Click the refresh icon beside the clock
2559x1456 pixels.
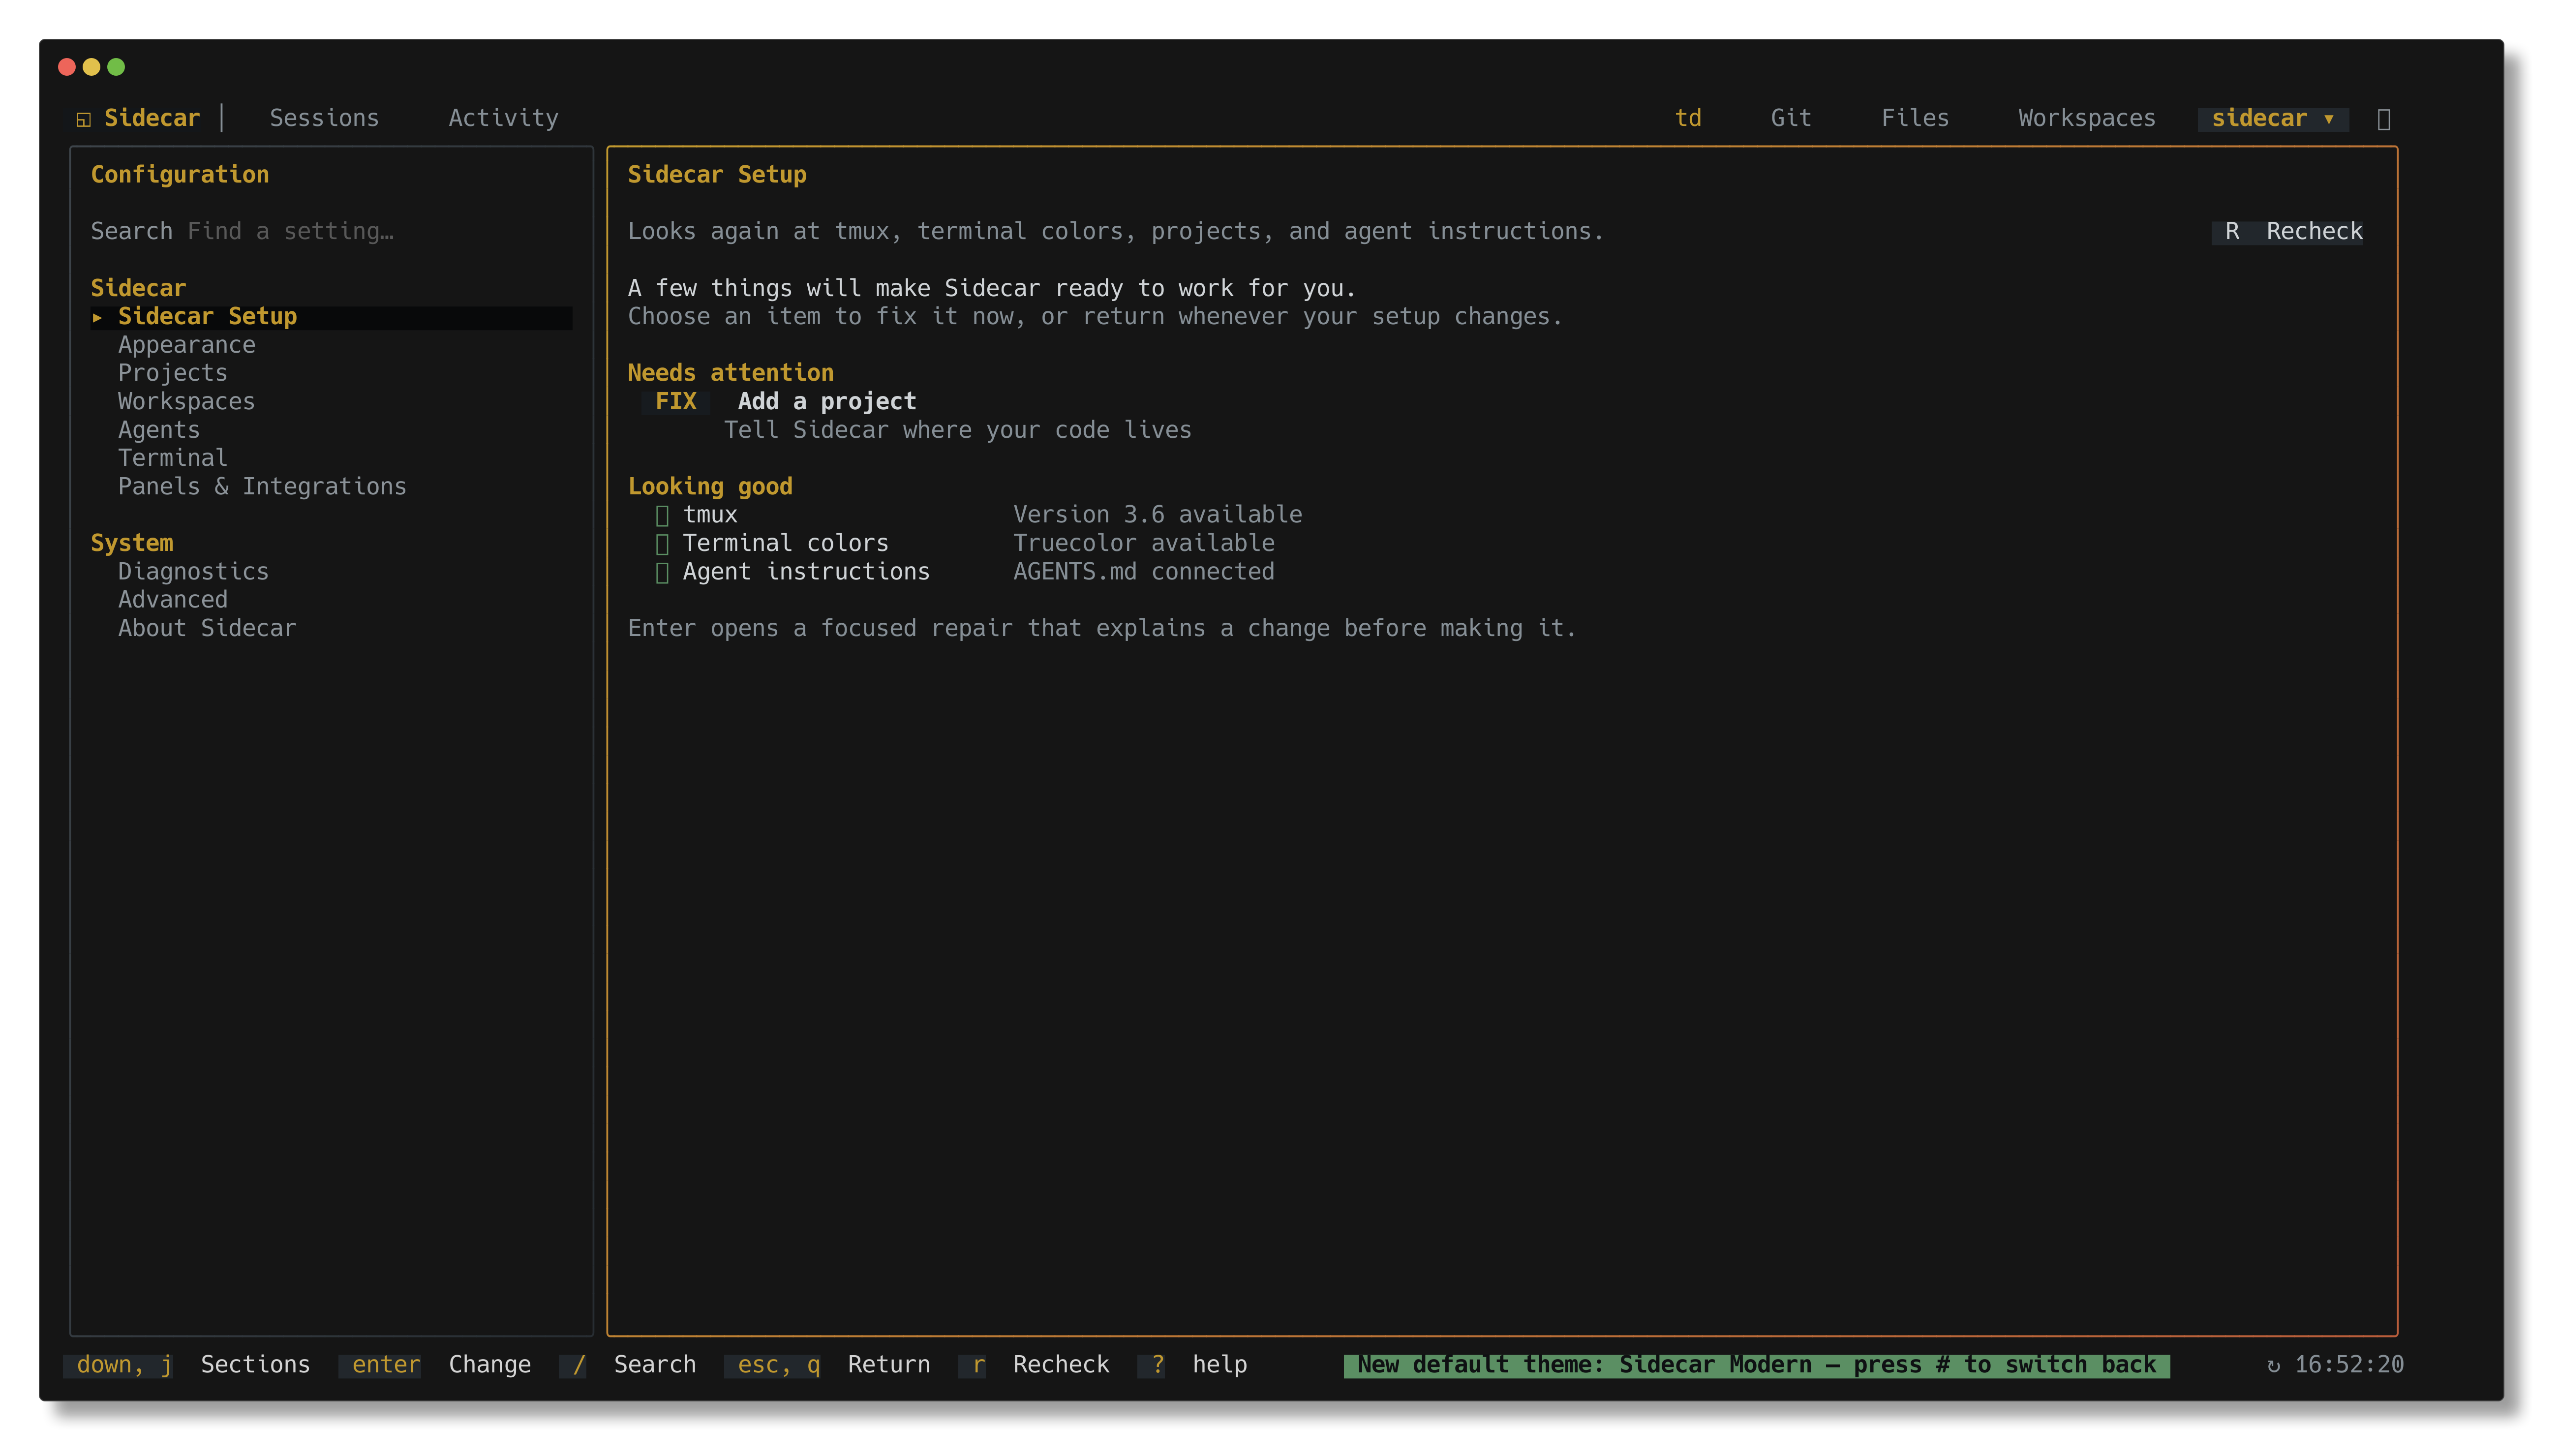point(2273,1365)
